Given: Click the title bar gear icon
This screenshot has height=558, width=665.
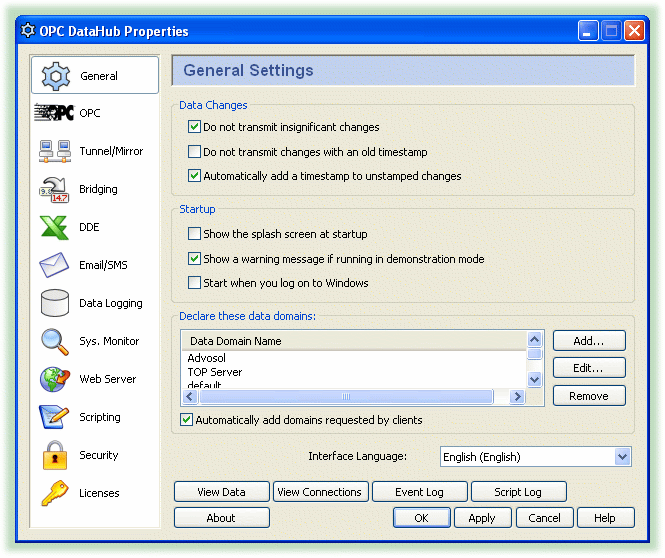Looking at the screenshot, I should [28, 31].
